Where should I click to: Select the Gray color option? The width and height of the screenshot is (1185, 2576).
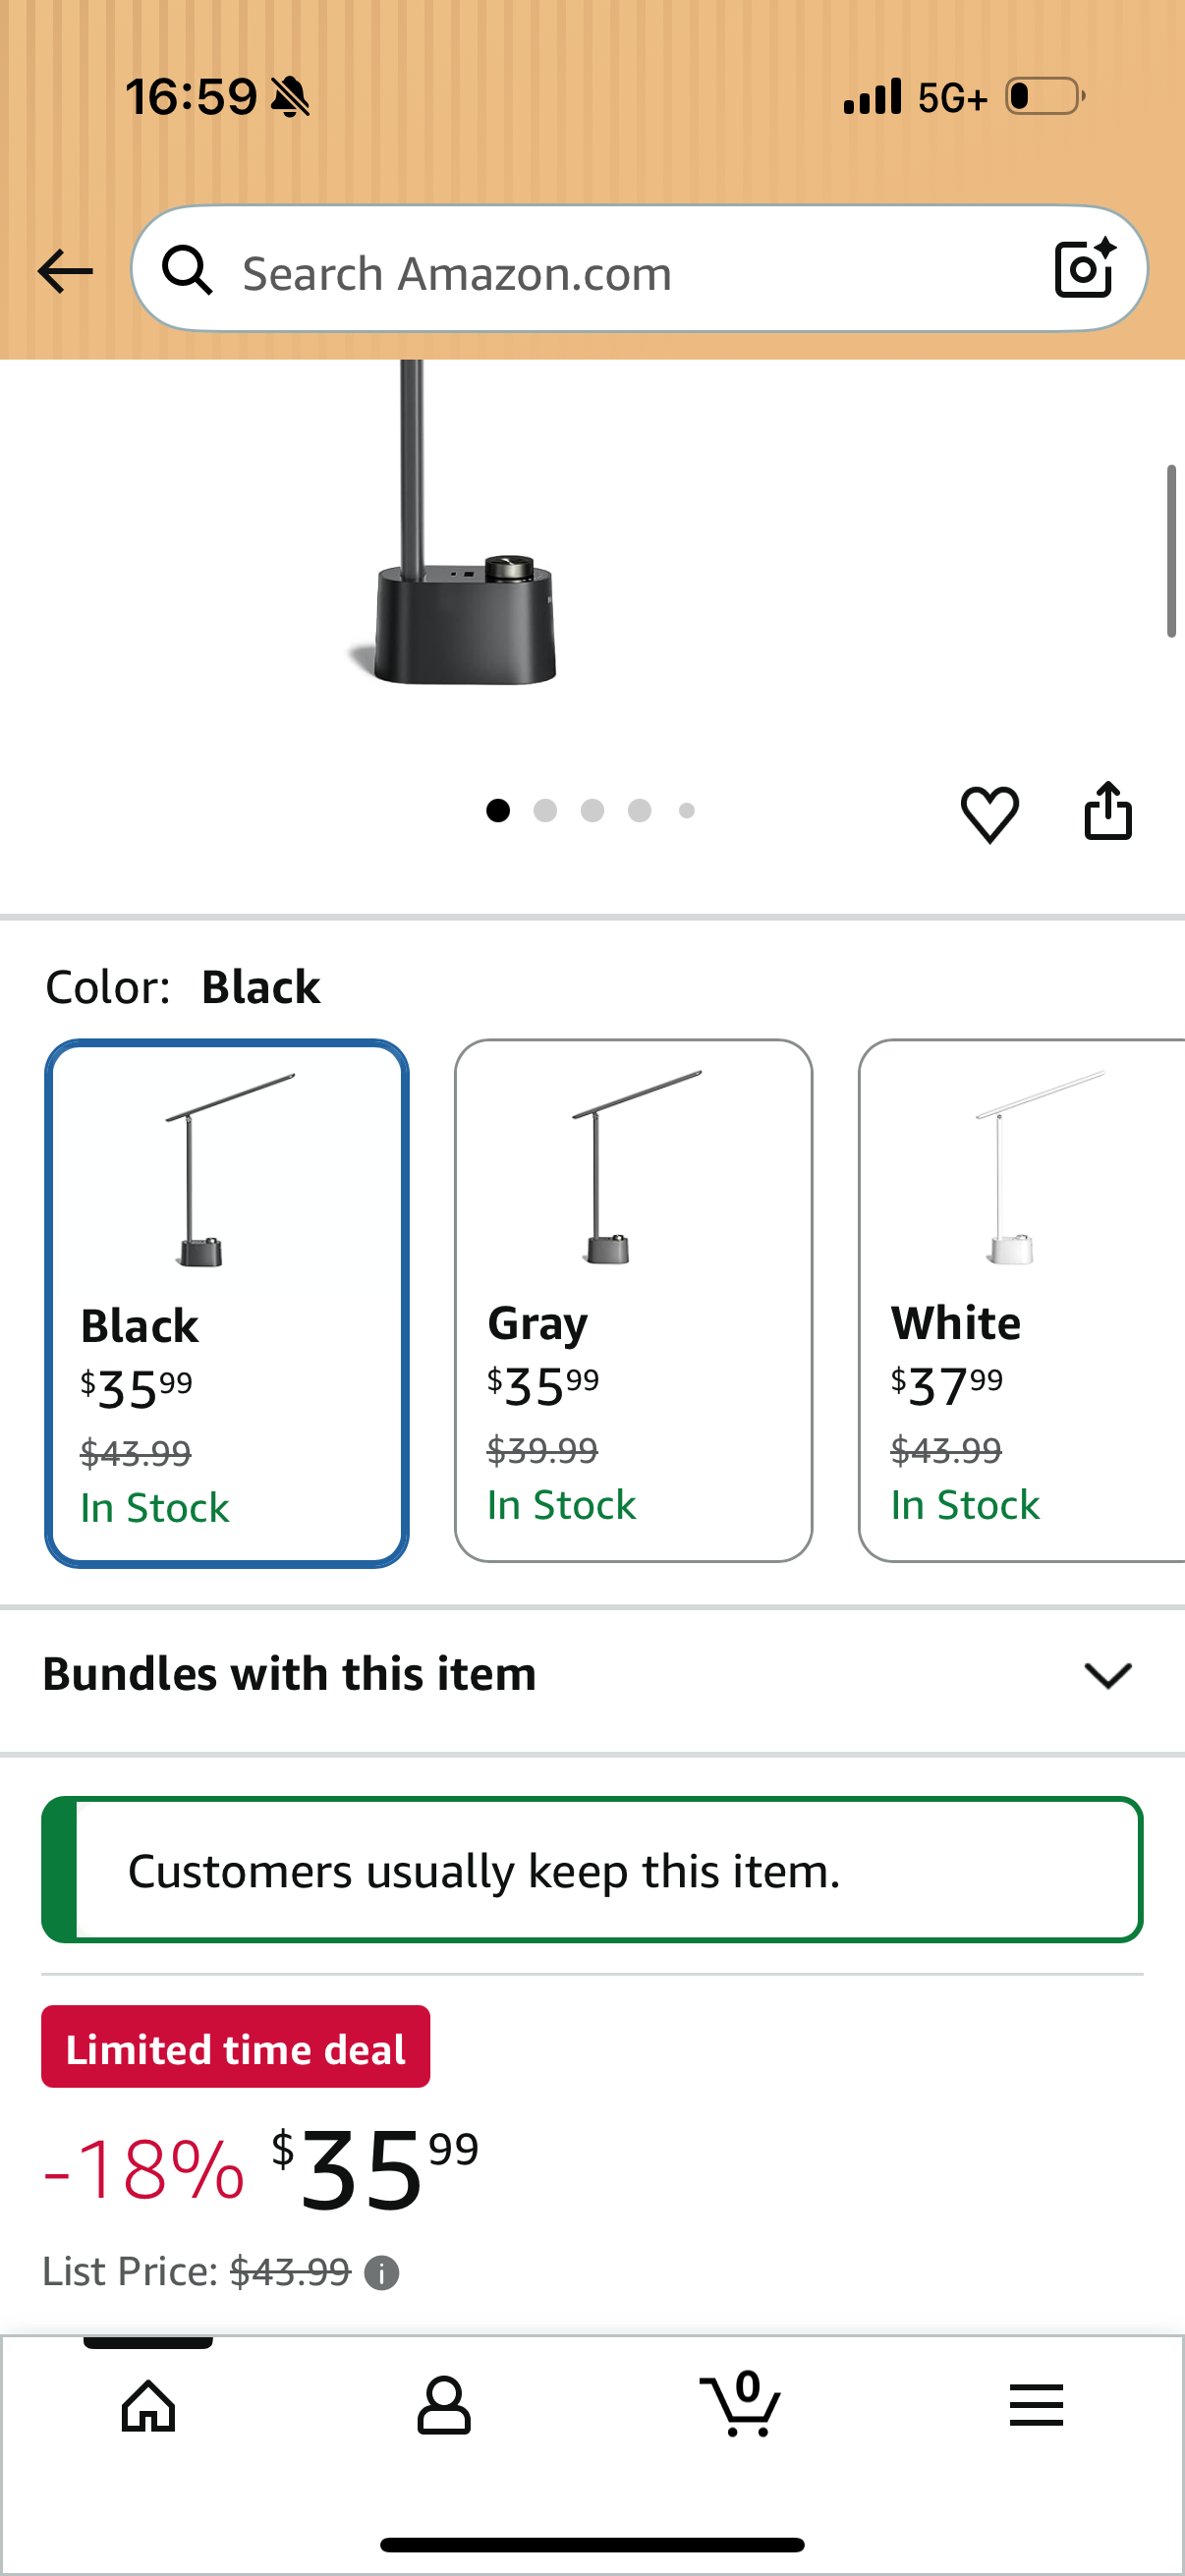[633, 1300]
